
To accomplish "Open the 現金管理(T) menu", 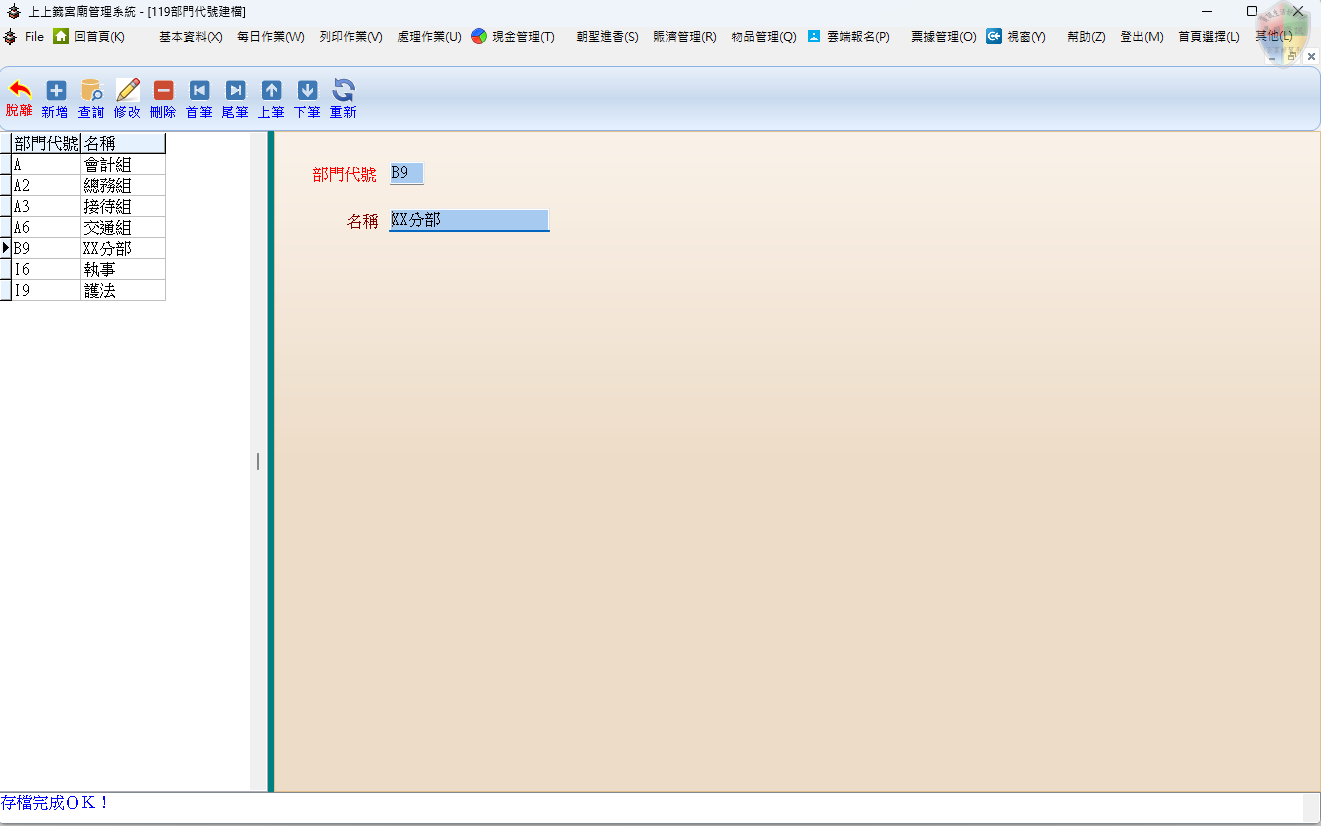I will click(513, 37).
